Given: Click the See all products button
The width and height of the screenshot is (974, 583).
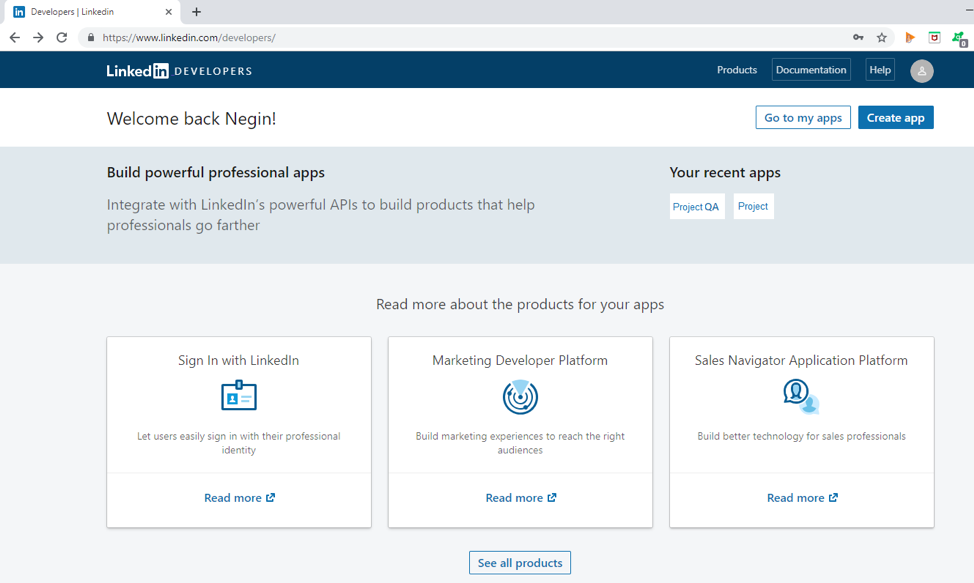Looking at the screenshot, I should [x=520, y=563].
